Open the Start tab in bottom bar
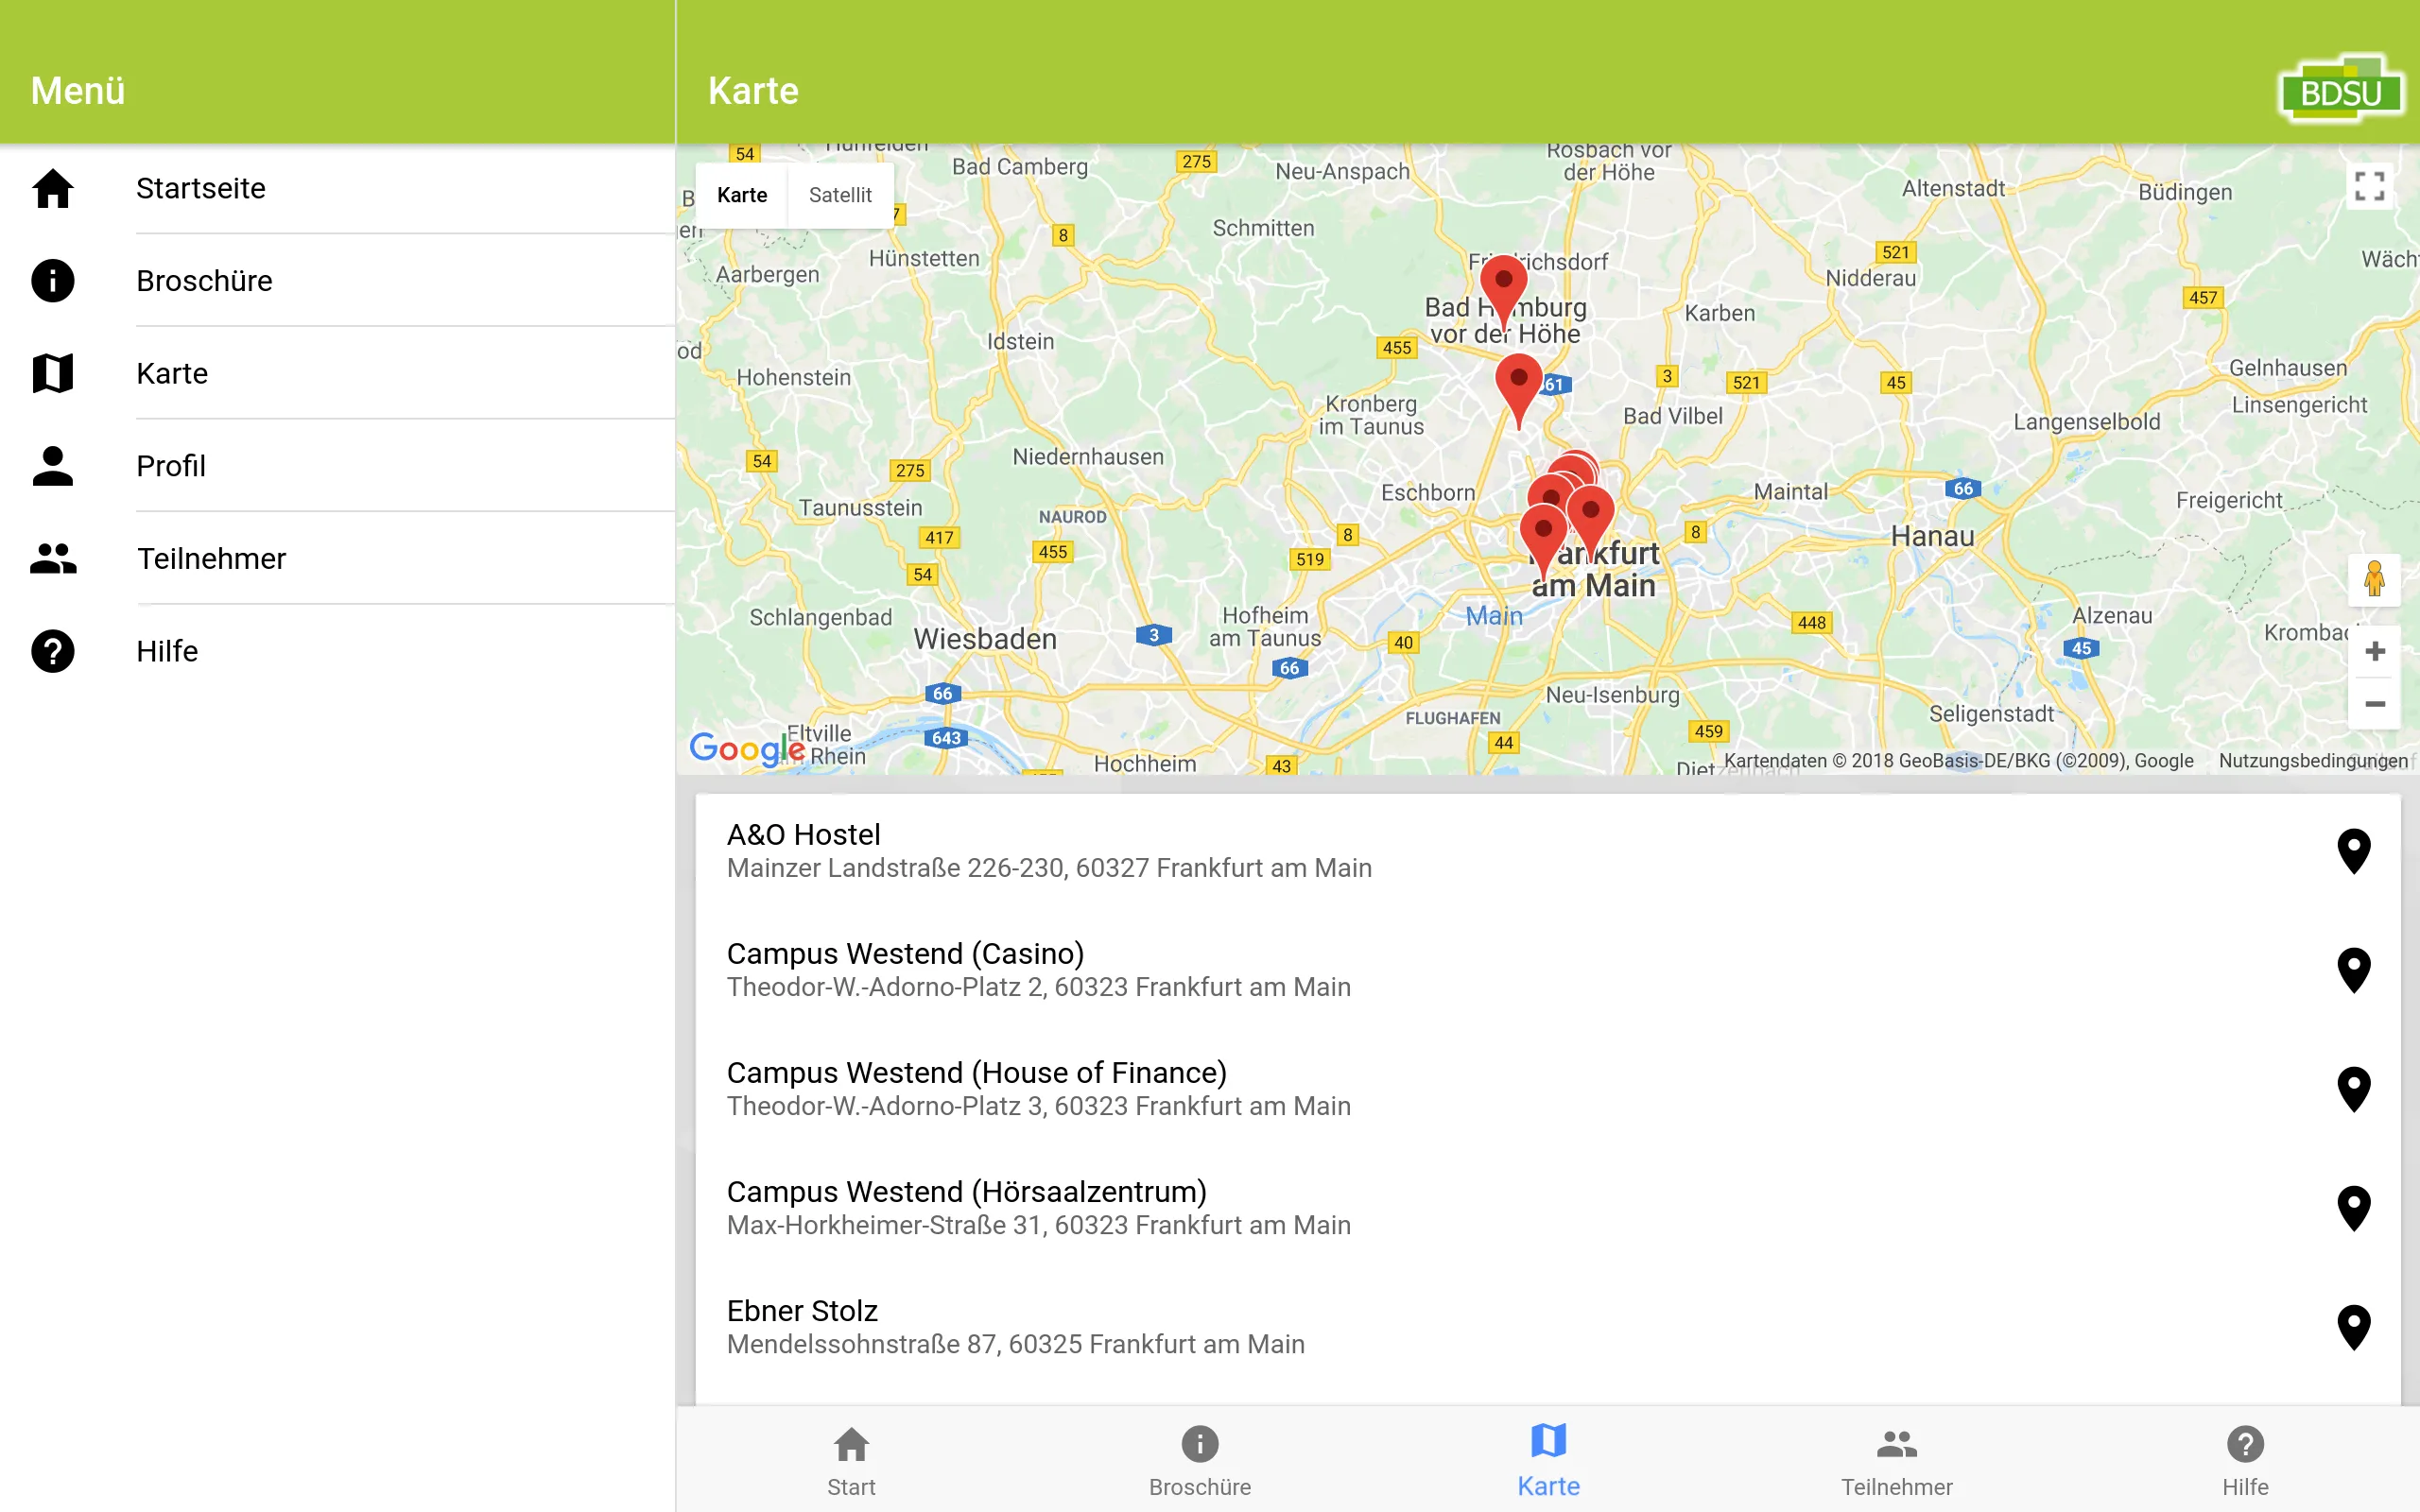 [851, 1460]
